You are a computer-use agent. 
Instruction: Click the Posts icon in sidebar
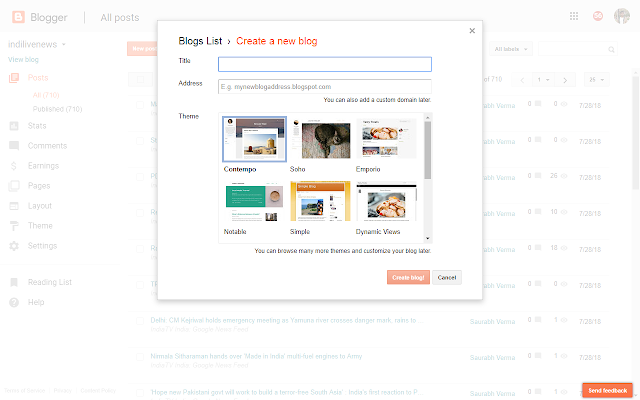14,78
